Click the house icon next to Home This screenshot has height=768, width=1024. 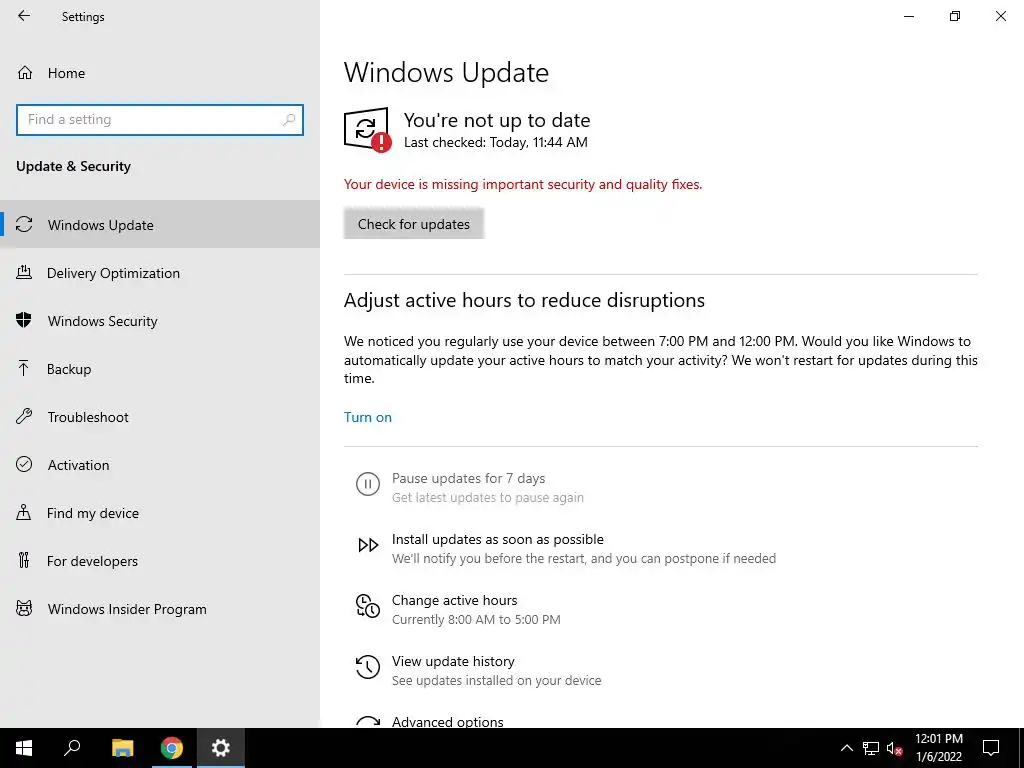(x=25, y=72)
